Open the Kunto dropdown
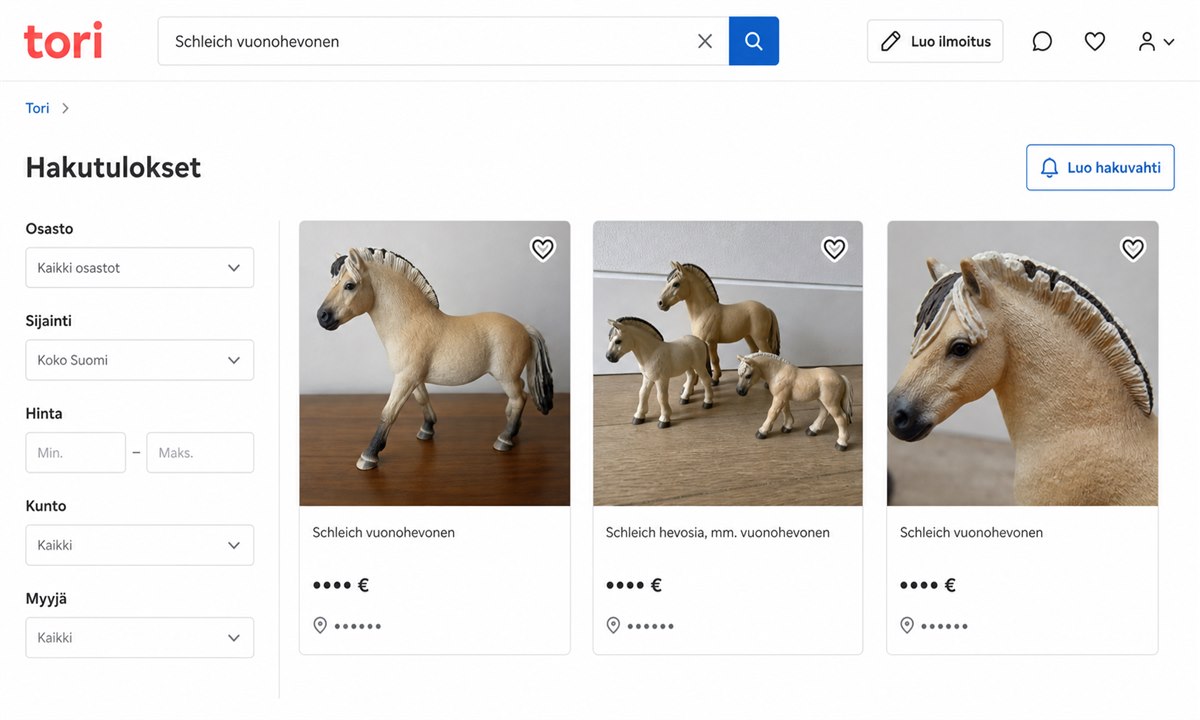Viewport: 1200px width, 720px height. click(140, 545)
